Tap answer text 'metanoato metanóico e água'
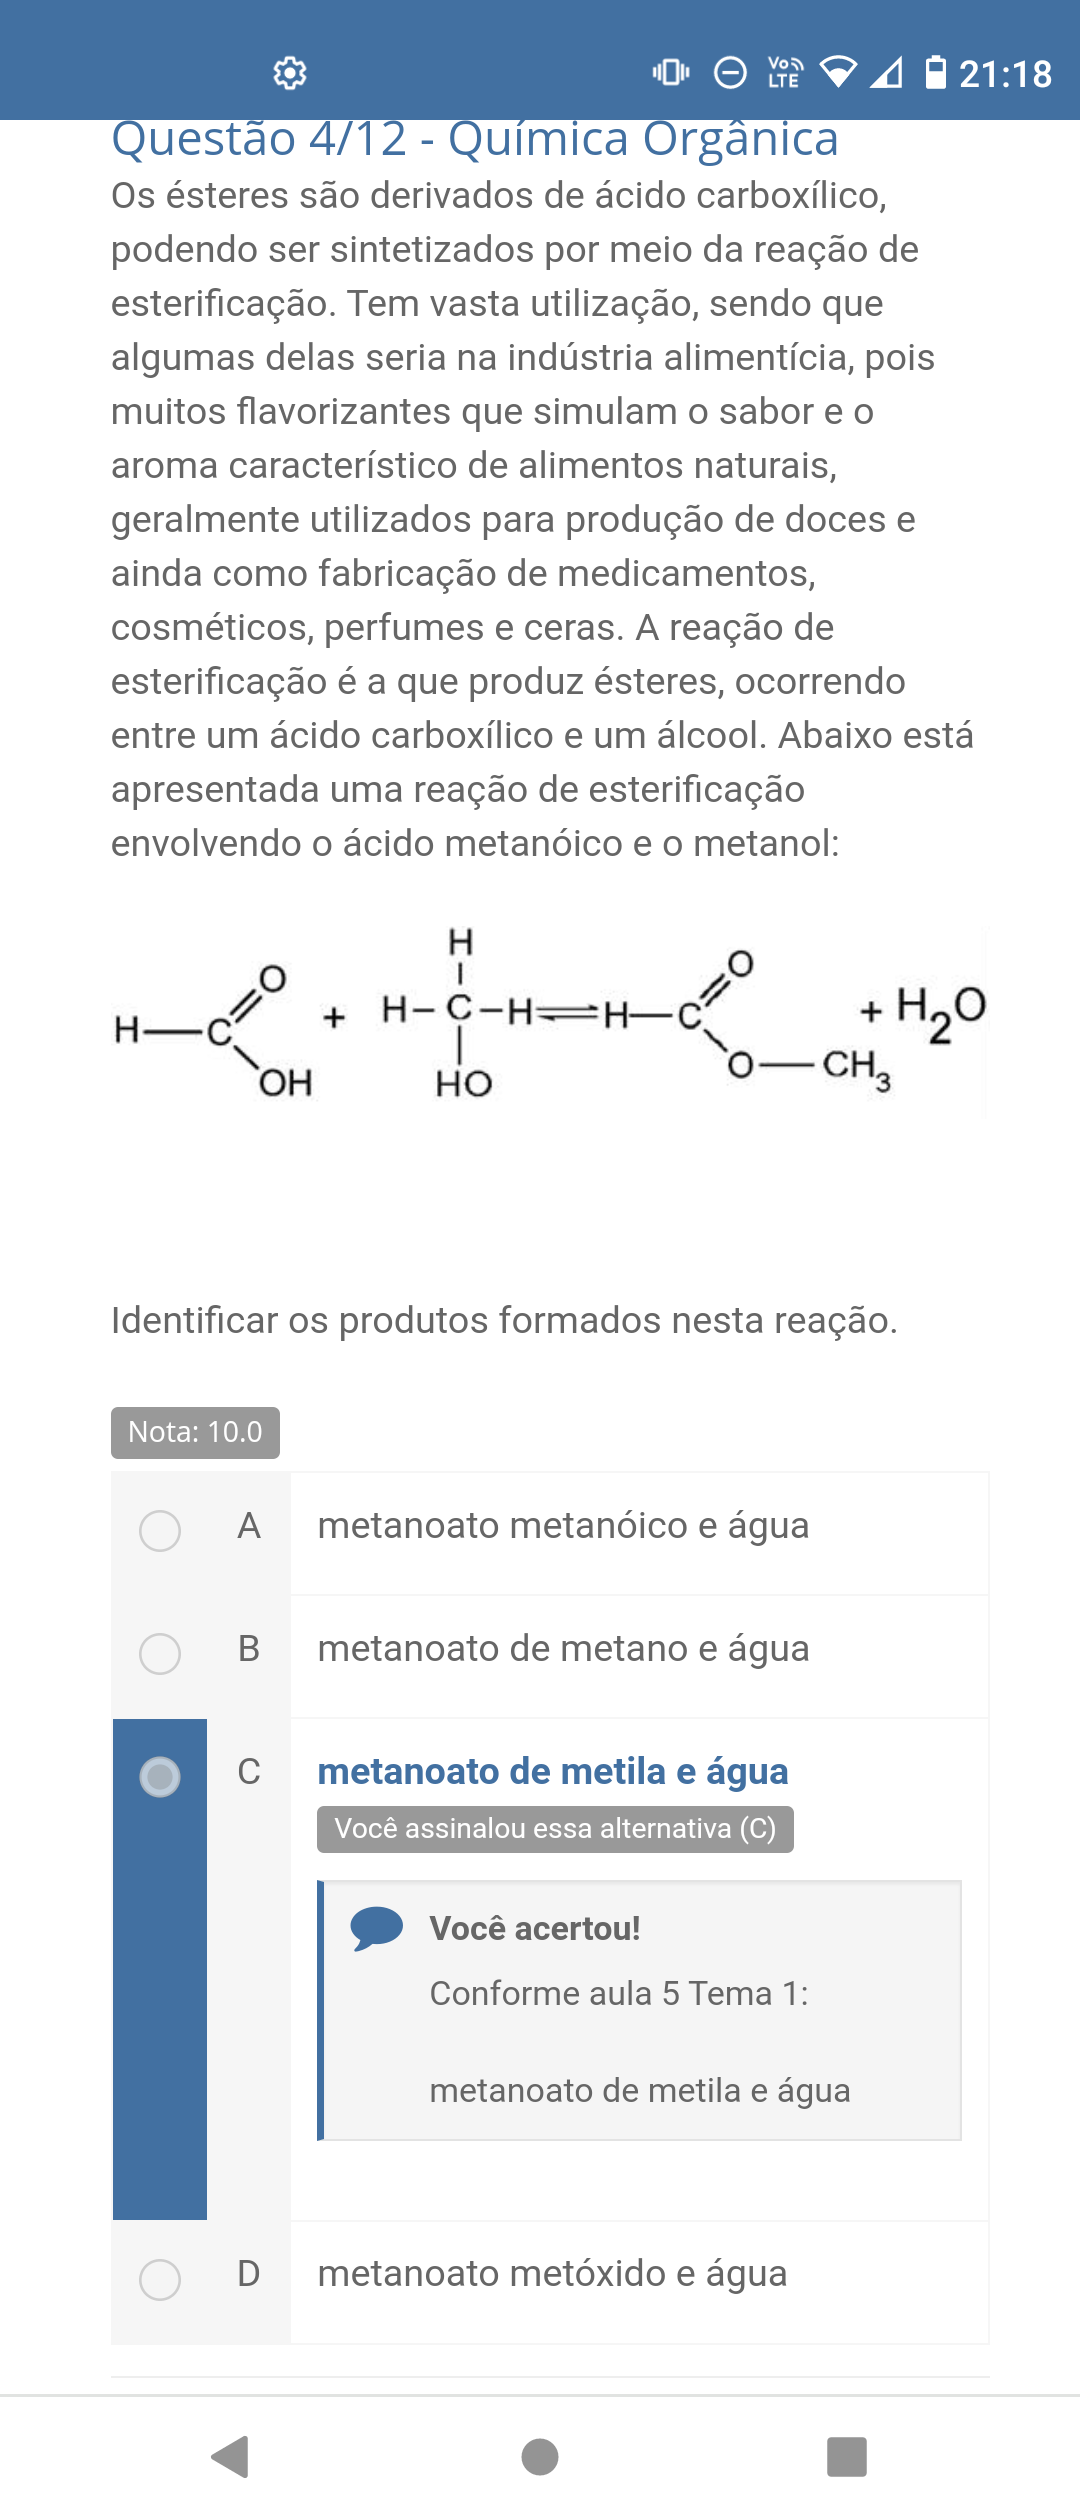Screen dimensions: 1080x2520 click(x=563, y=1526)
